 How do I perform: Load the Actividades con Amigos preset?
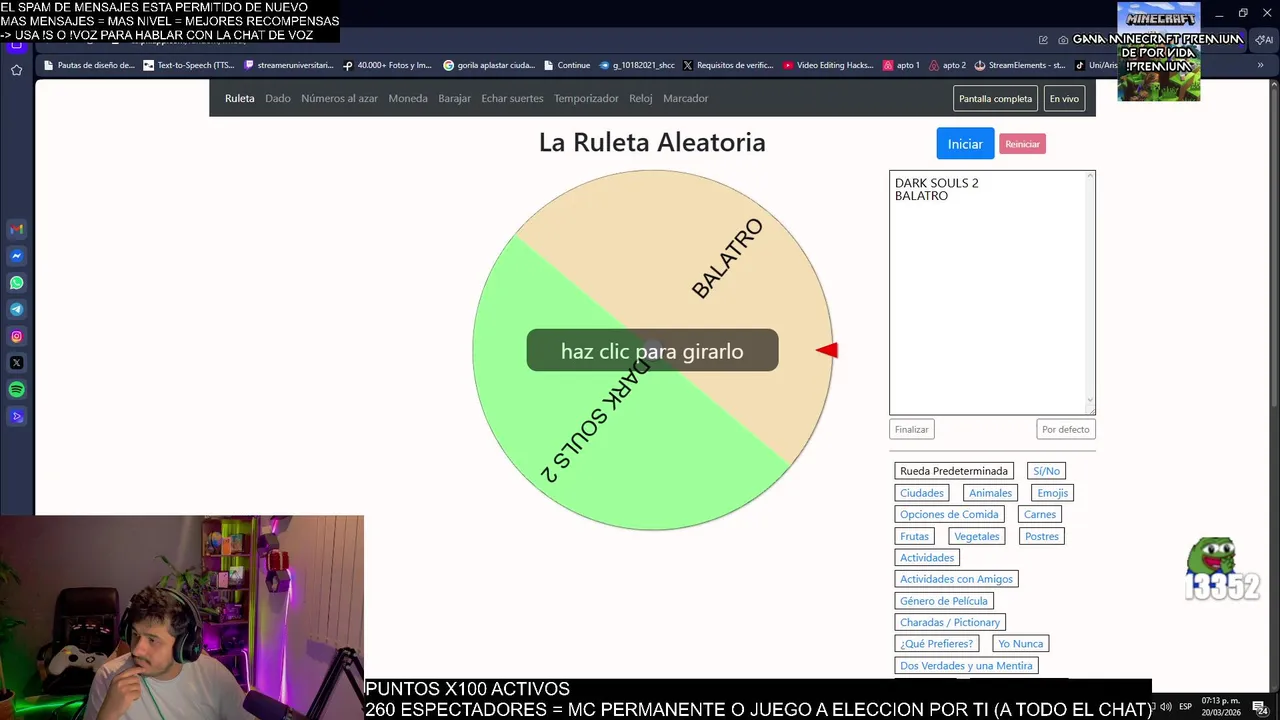click(x=956, y=579)
